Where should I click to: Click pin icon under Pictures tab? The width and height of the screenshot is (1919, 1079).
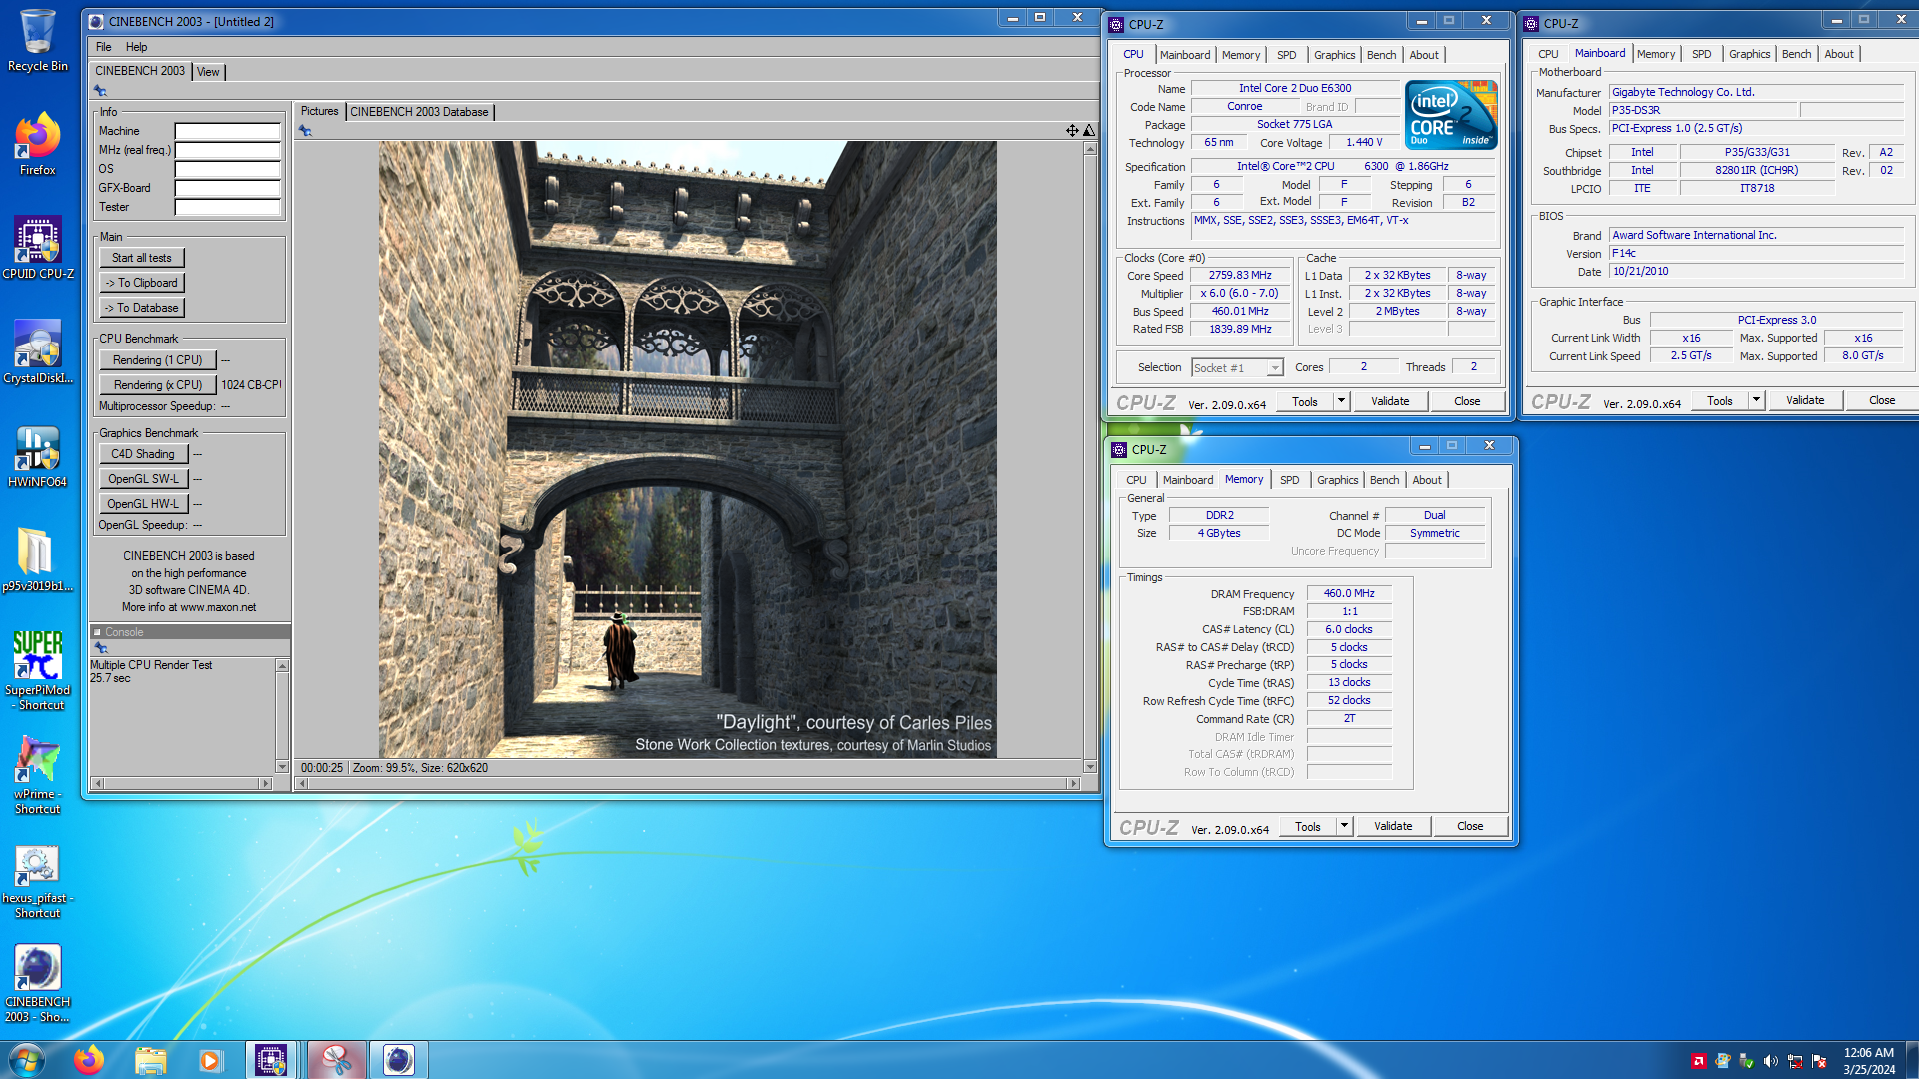305,131
